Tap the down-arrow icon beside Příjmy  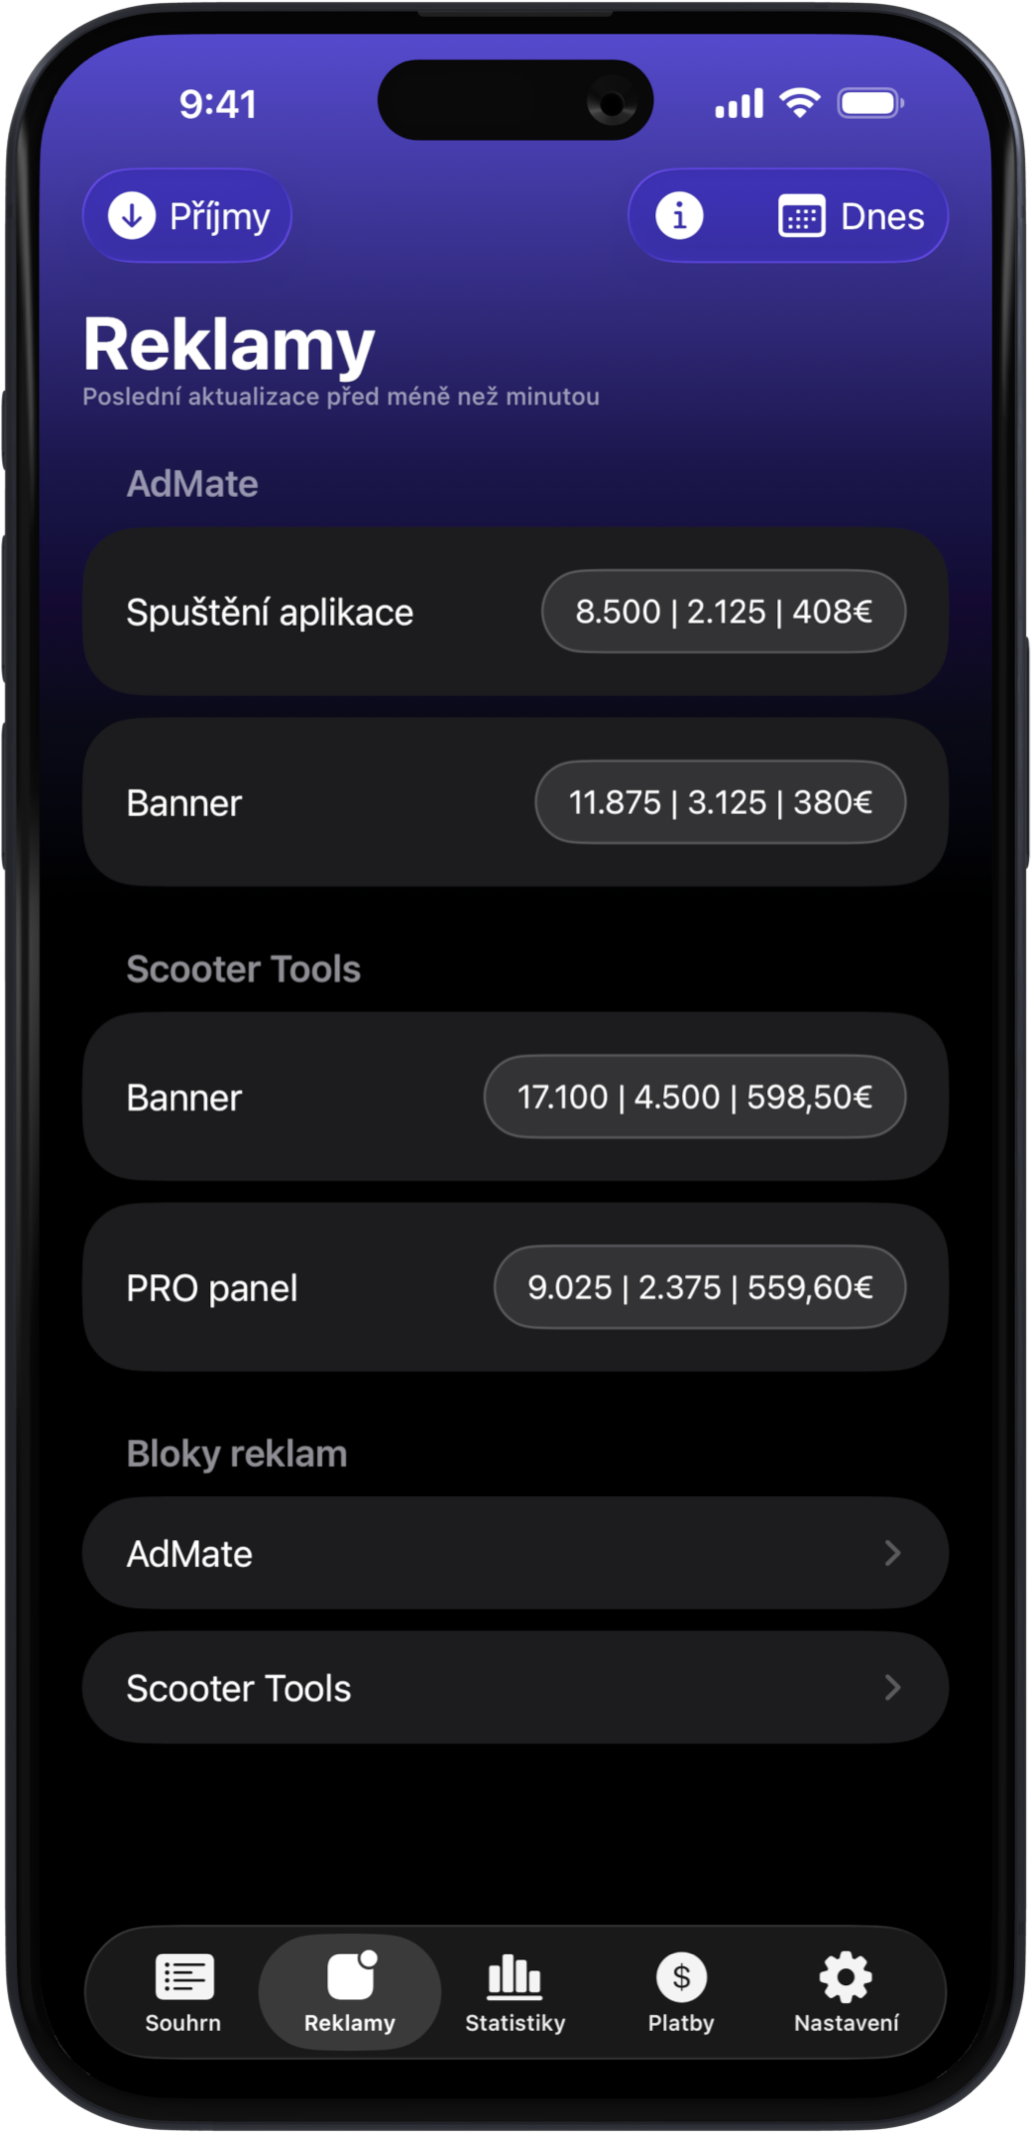point(132,216)
